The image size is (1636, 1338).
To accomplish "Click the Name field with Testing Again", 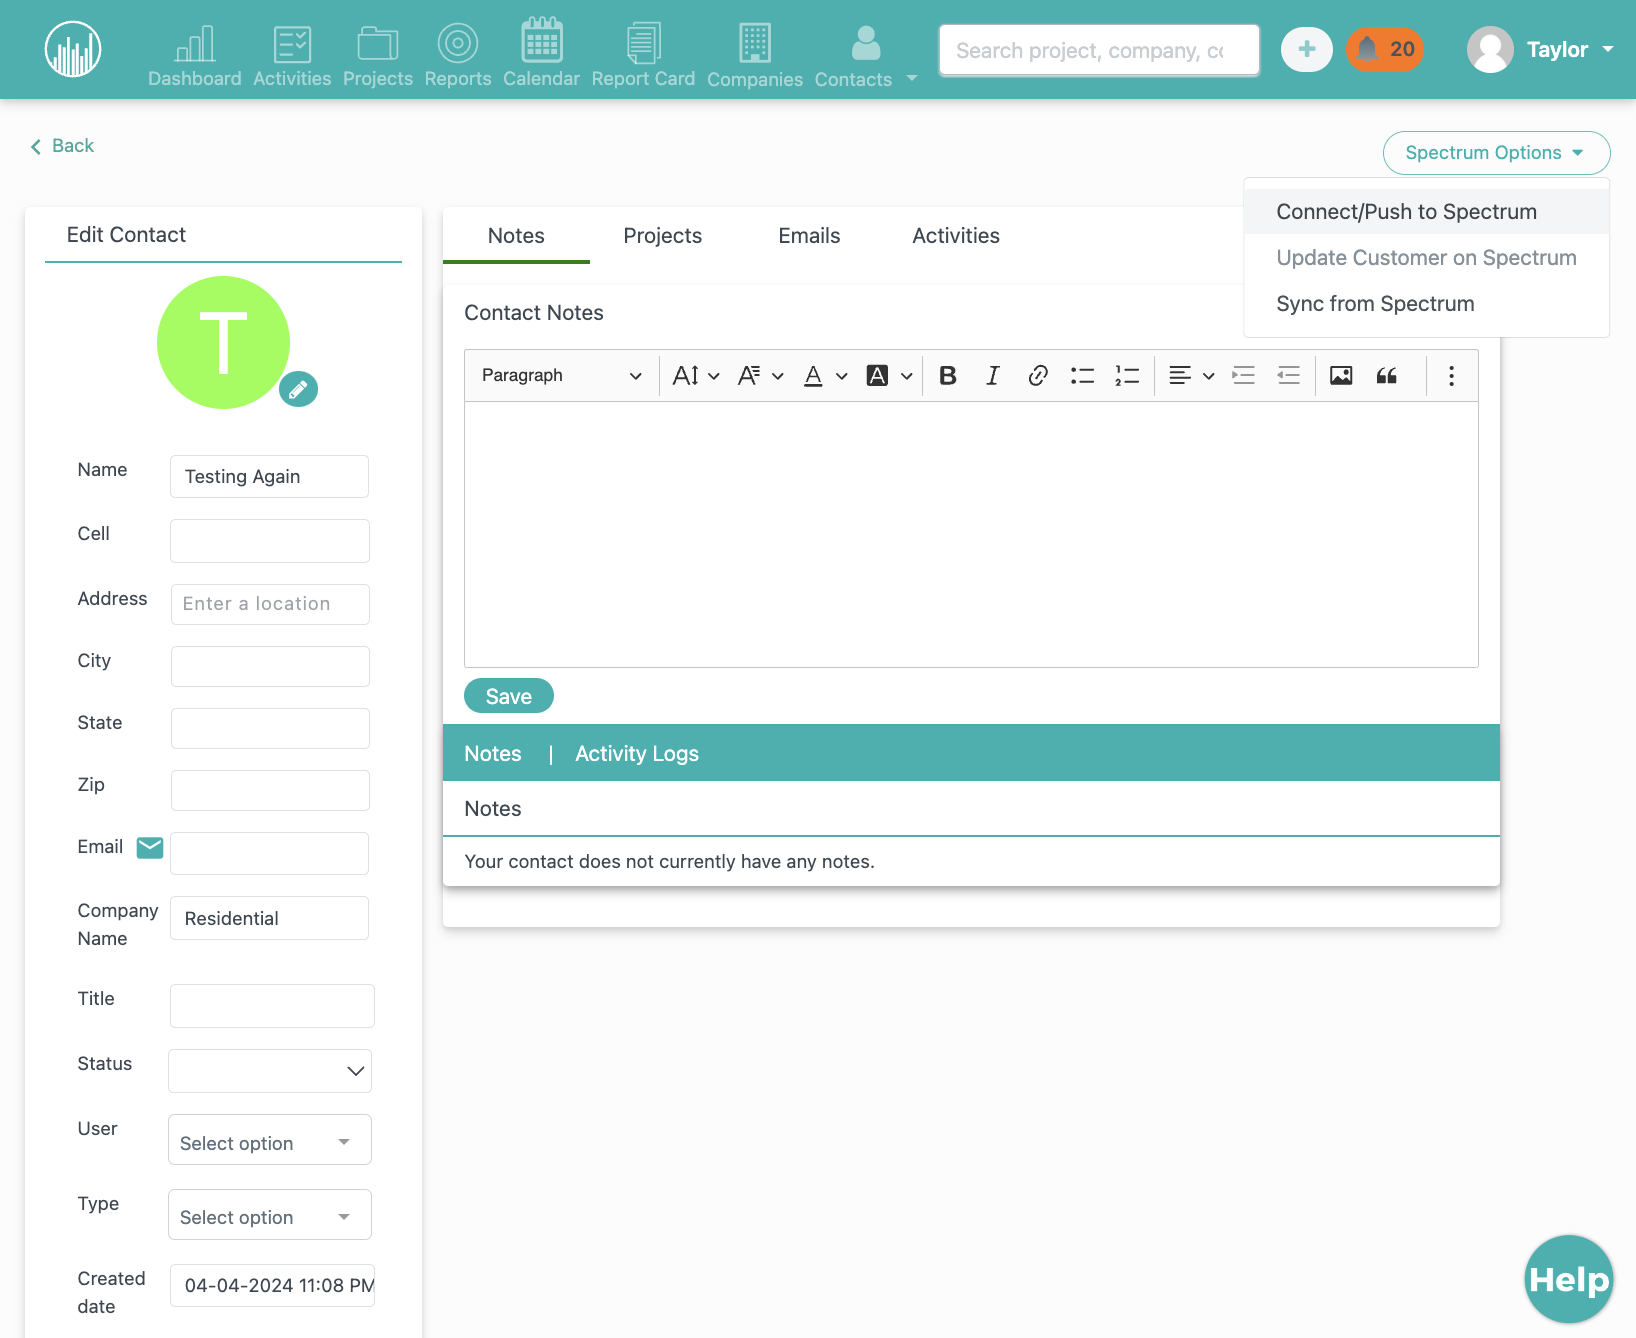I will [269, 477].
